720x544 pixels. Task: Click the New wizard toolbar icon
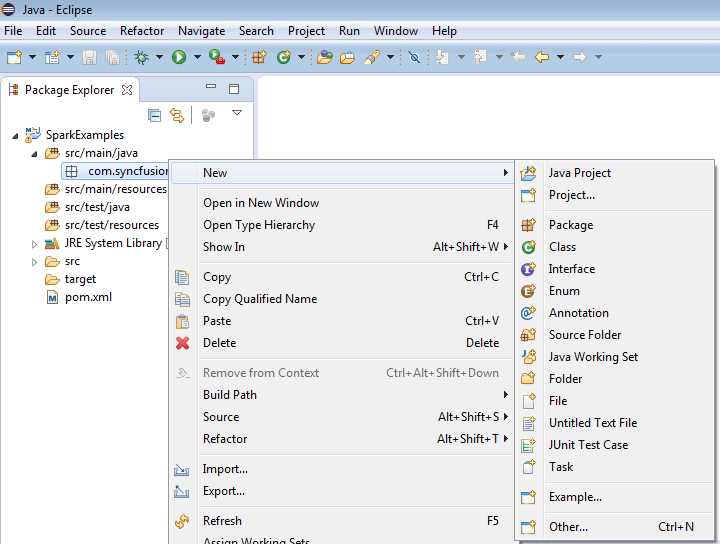(x=14, y=57)
